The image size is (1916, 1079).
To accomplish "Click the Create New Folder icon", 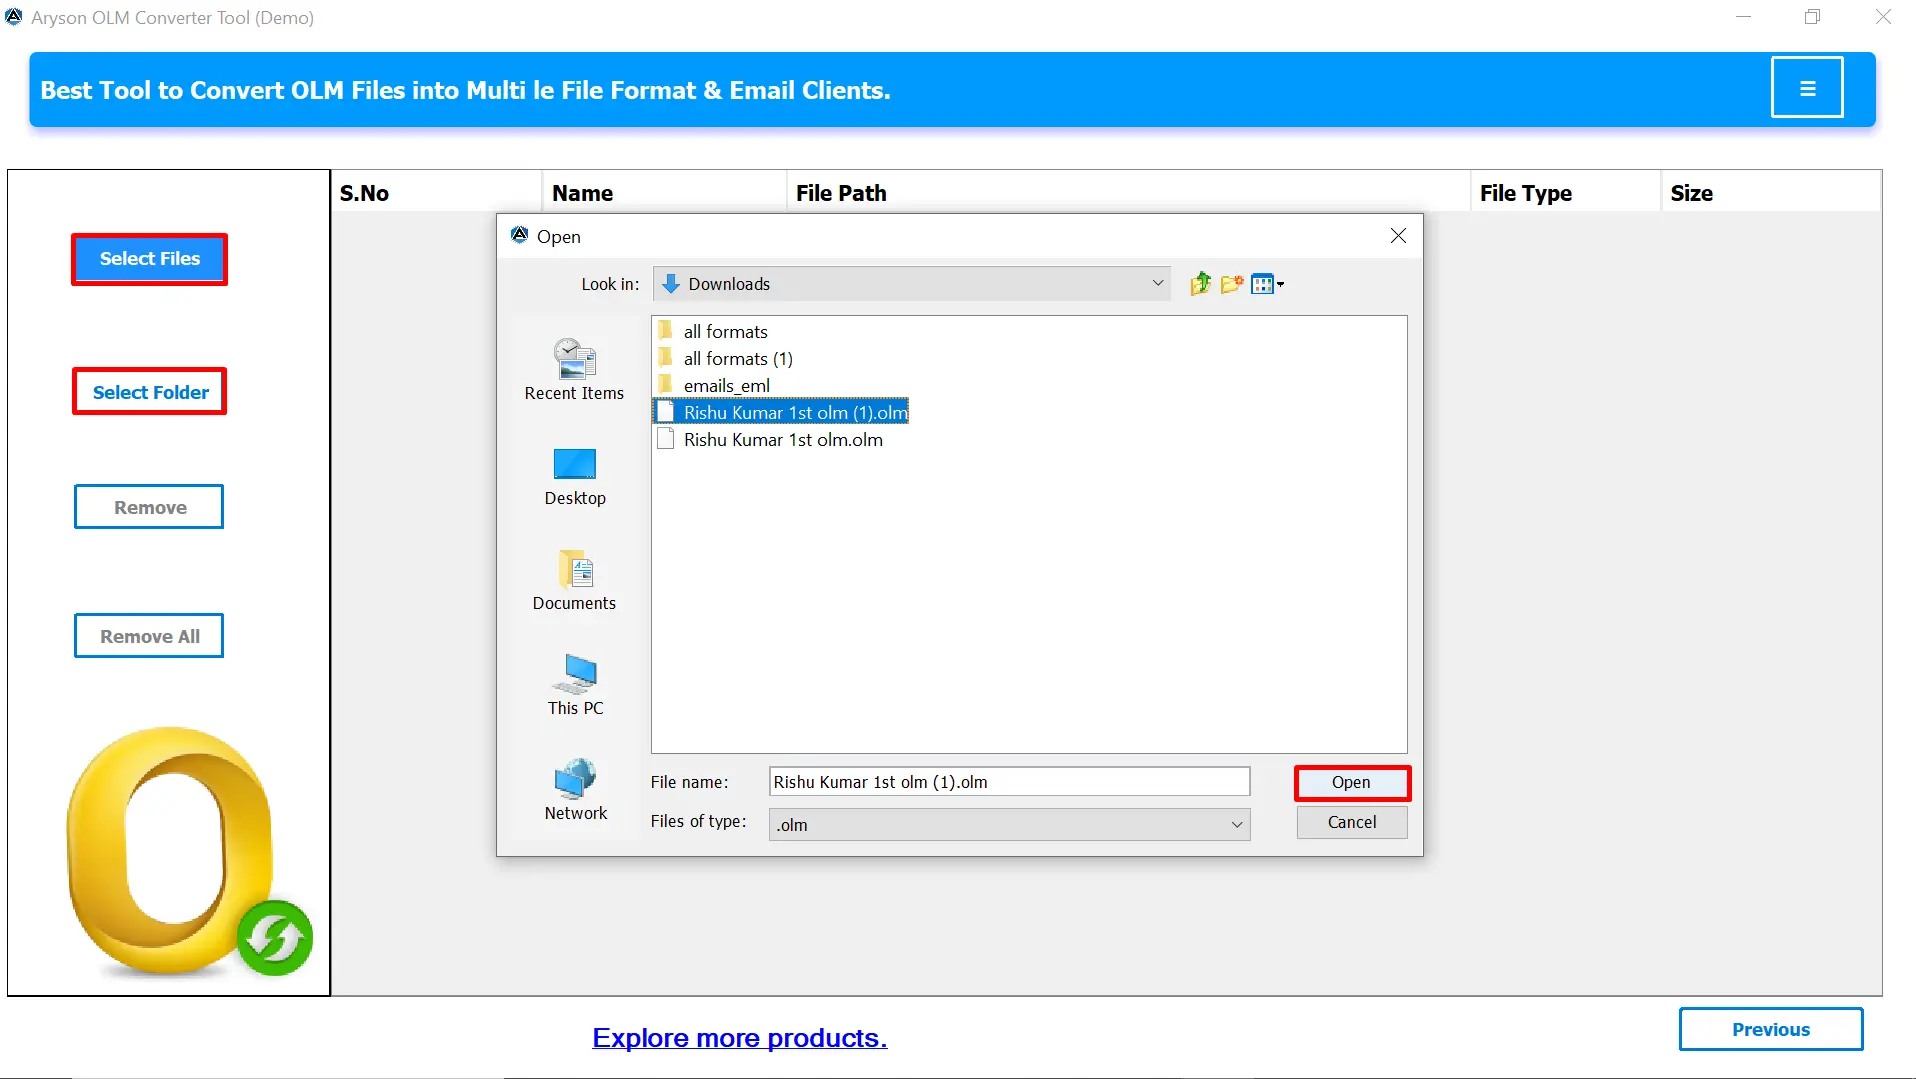I will coord(1231,284).
